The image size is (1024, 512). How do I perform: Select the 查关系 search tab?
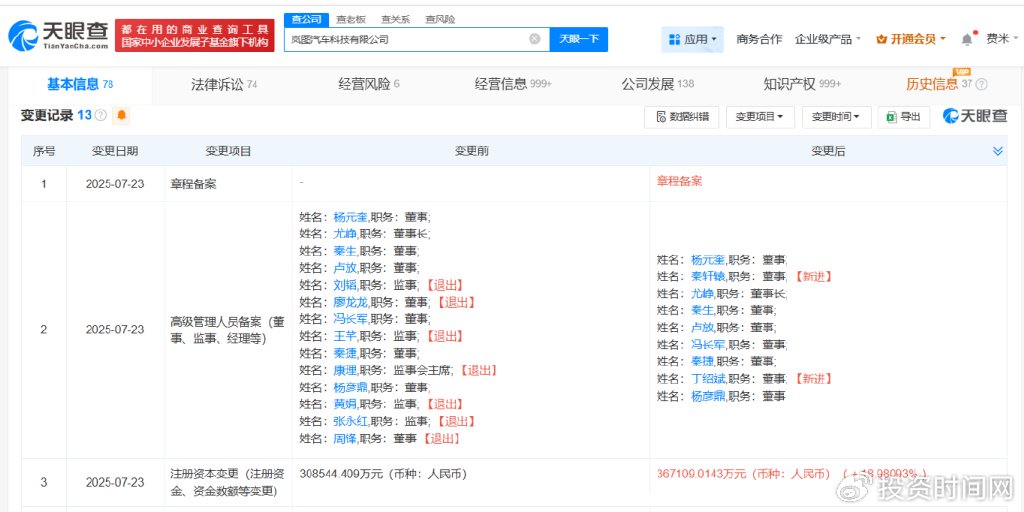[x=395, y=19]
